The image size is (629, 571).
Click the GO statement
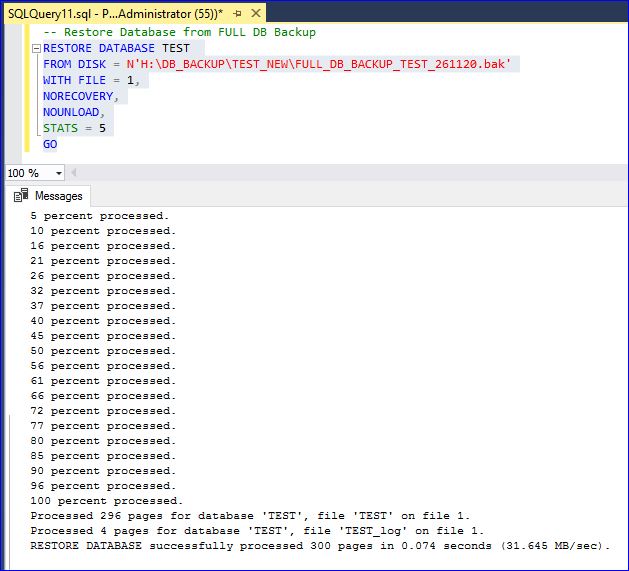(x=50, y=144)
